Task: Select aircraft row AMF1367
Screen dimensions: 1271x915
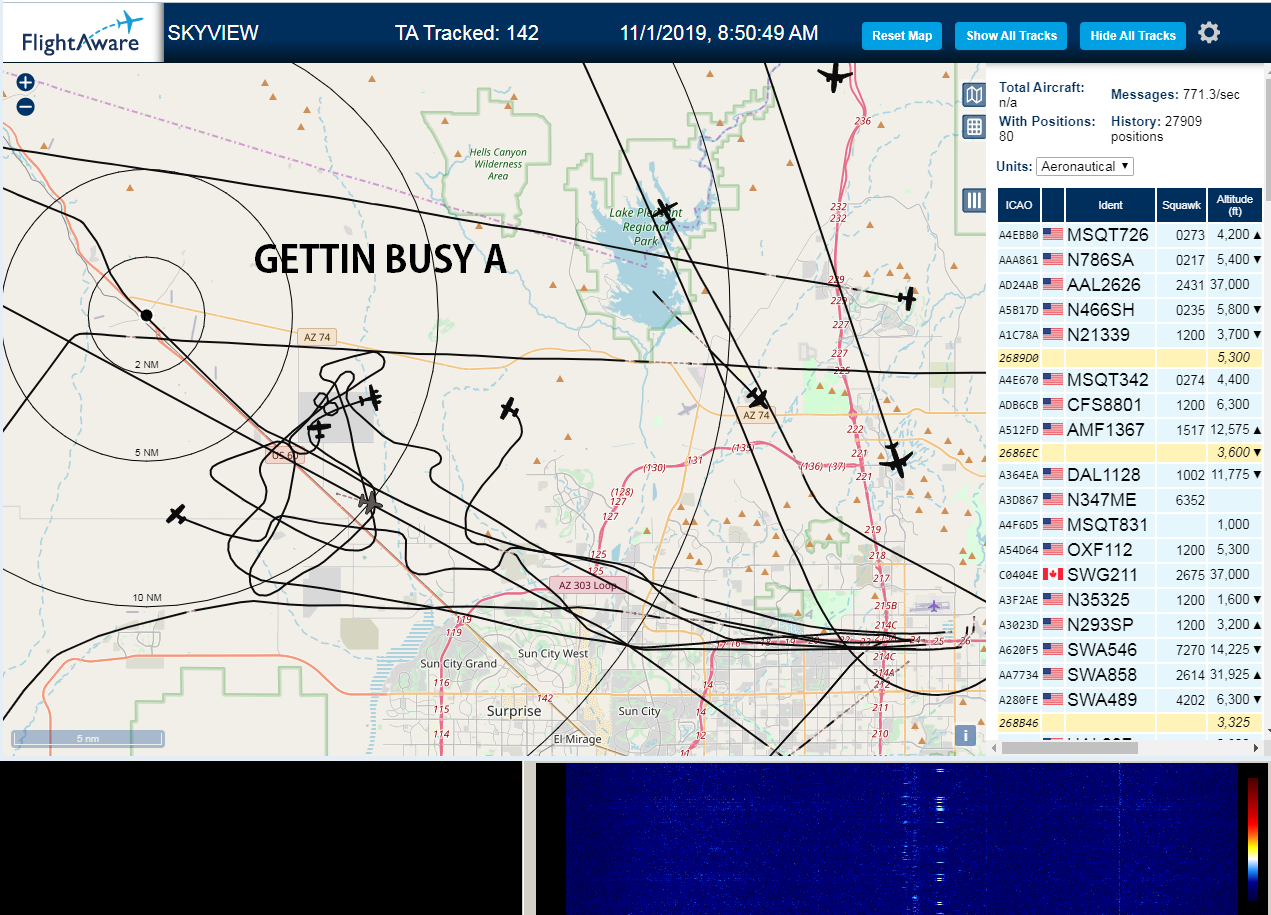Action: click(x=1130, y=430)
